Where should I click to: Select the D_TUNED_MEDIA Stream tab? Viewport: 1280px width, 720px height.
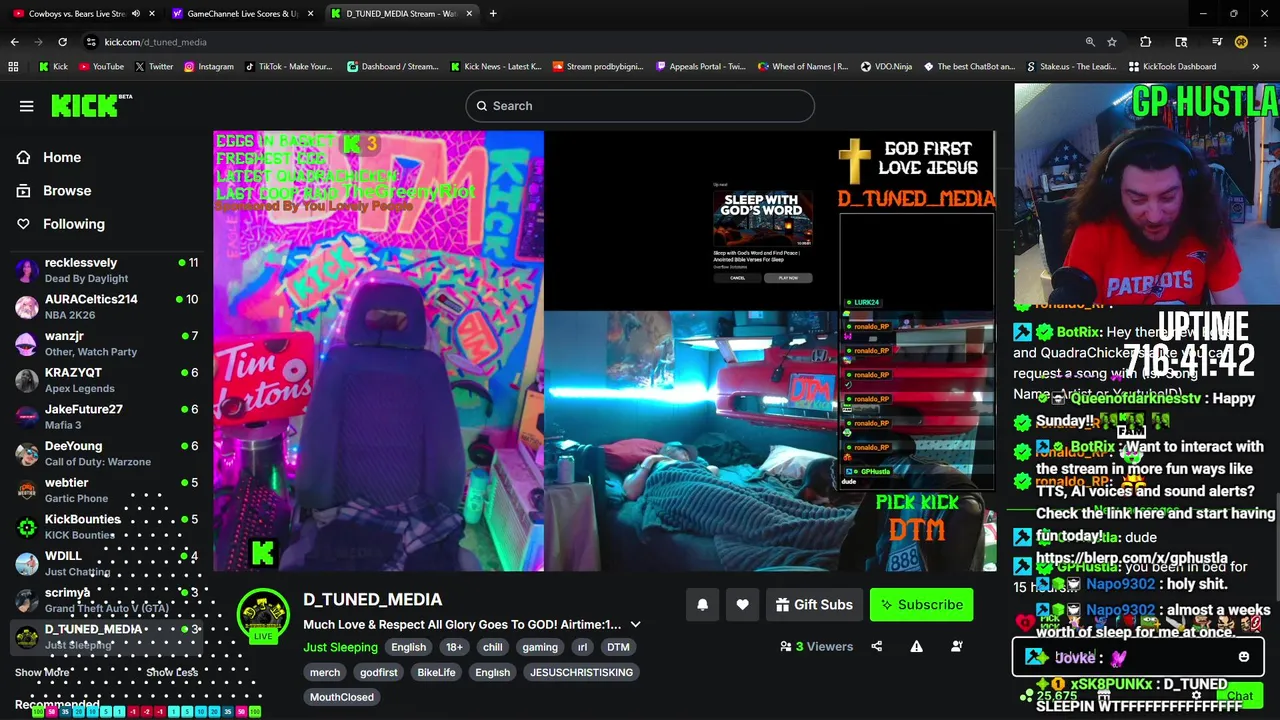point(400,14)
